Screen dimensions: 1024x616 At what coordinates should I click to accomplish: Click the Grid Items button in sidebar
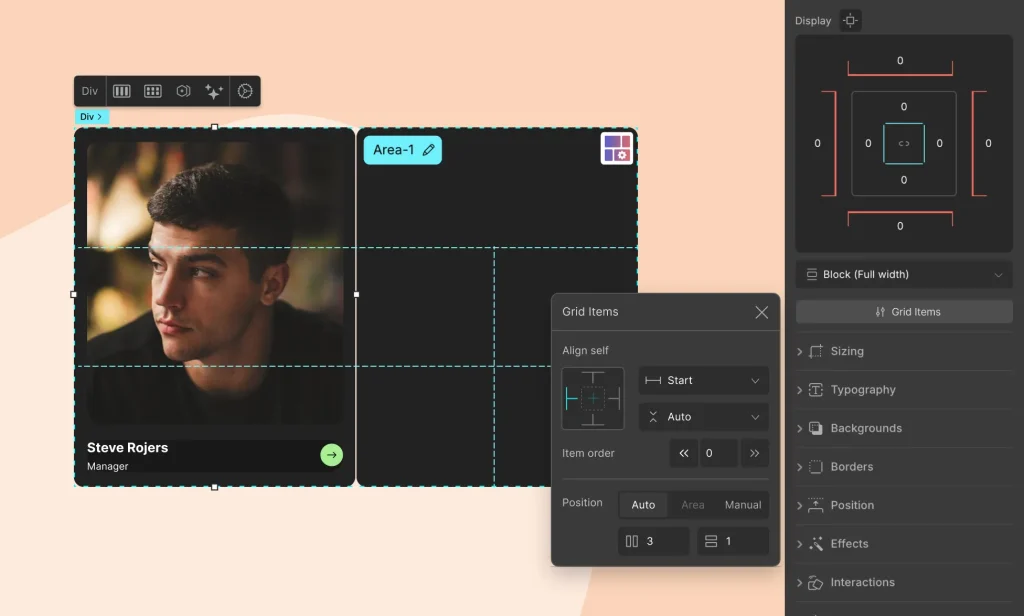click(904, 312)
